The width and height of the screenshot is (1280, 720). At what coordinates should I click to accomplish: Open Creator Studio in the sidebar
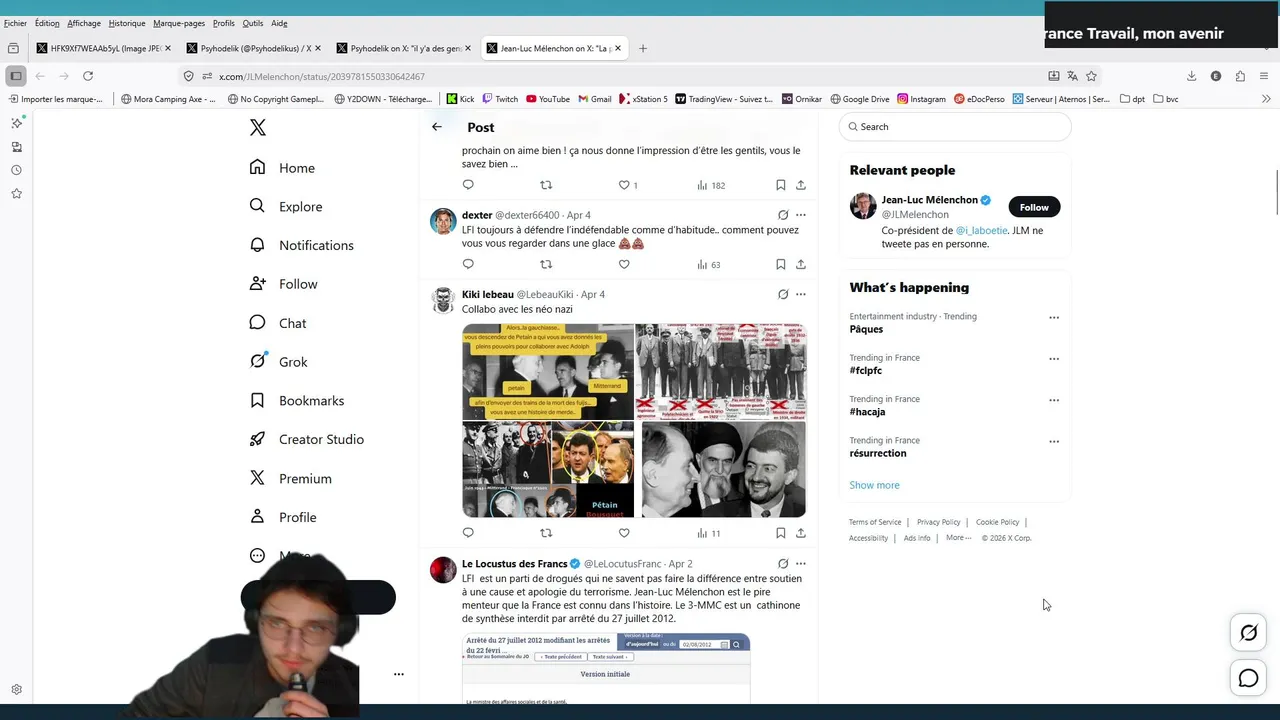306,439
